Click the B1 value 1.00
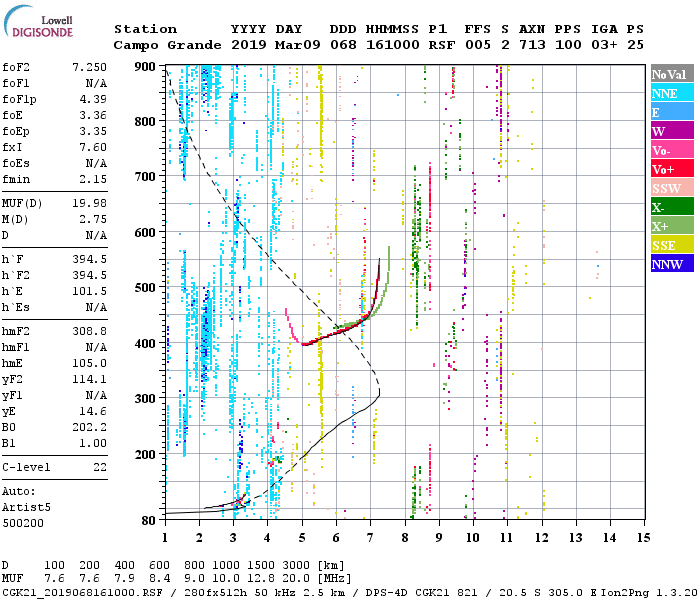 pos(93,443)
